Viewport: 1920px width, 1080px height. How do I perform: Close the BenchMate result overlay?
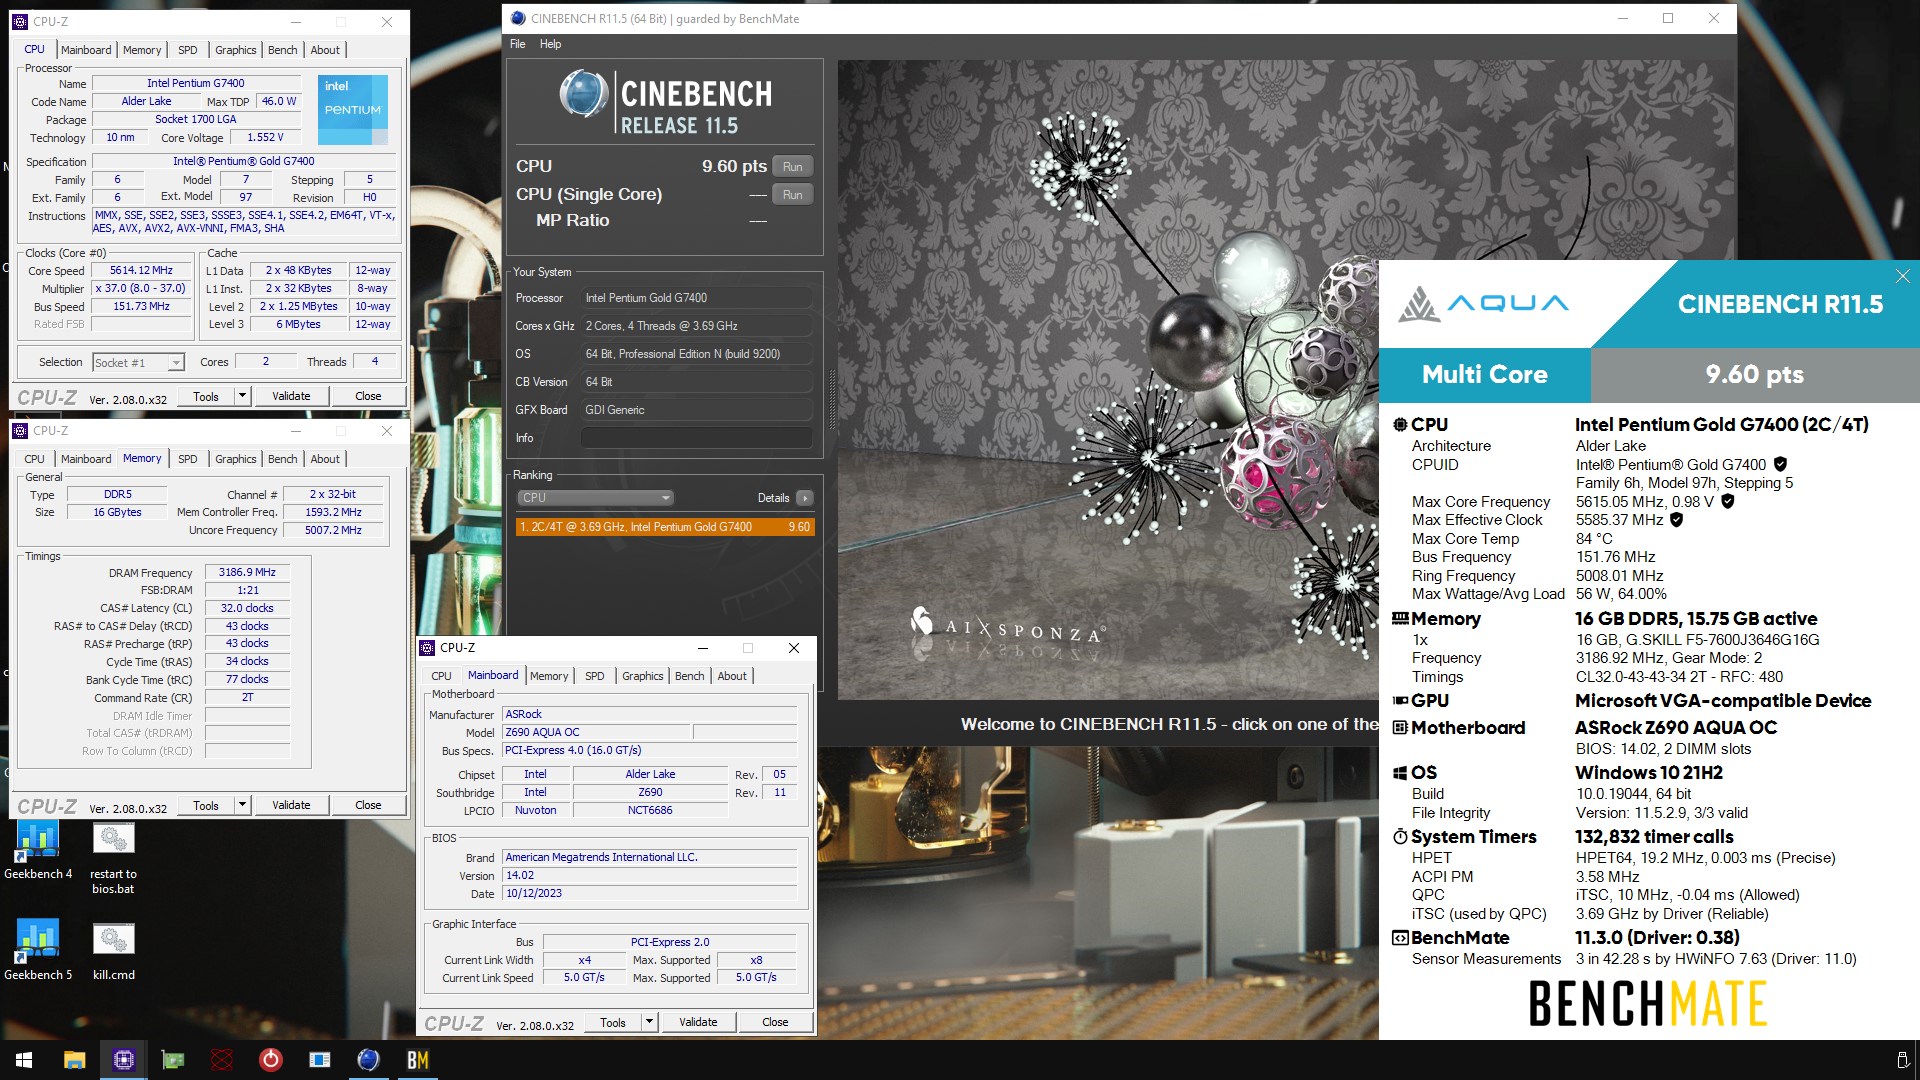pos(1902,276)
